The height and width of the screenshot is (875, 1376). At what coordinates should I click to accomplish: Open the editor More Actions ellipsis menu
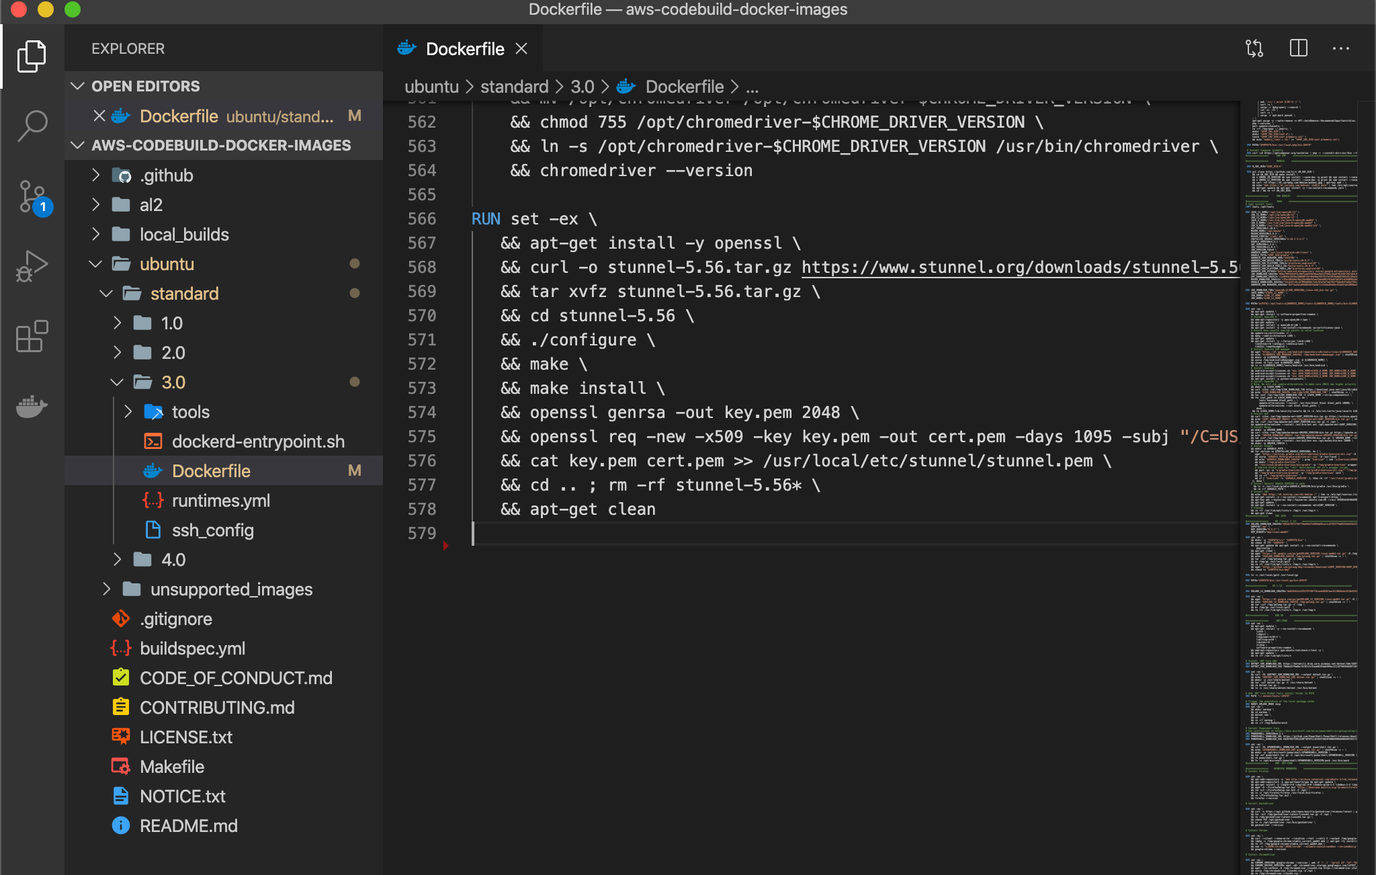(1341, 47)
